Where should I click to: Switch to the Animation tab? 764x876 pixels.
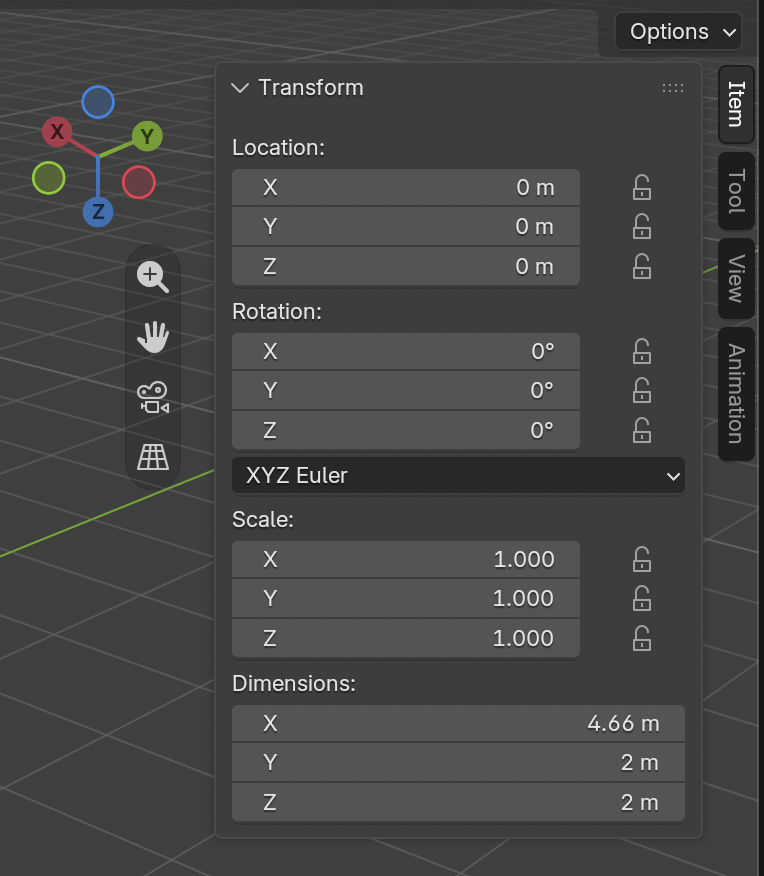click(736, 394)
